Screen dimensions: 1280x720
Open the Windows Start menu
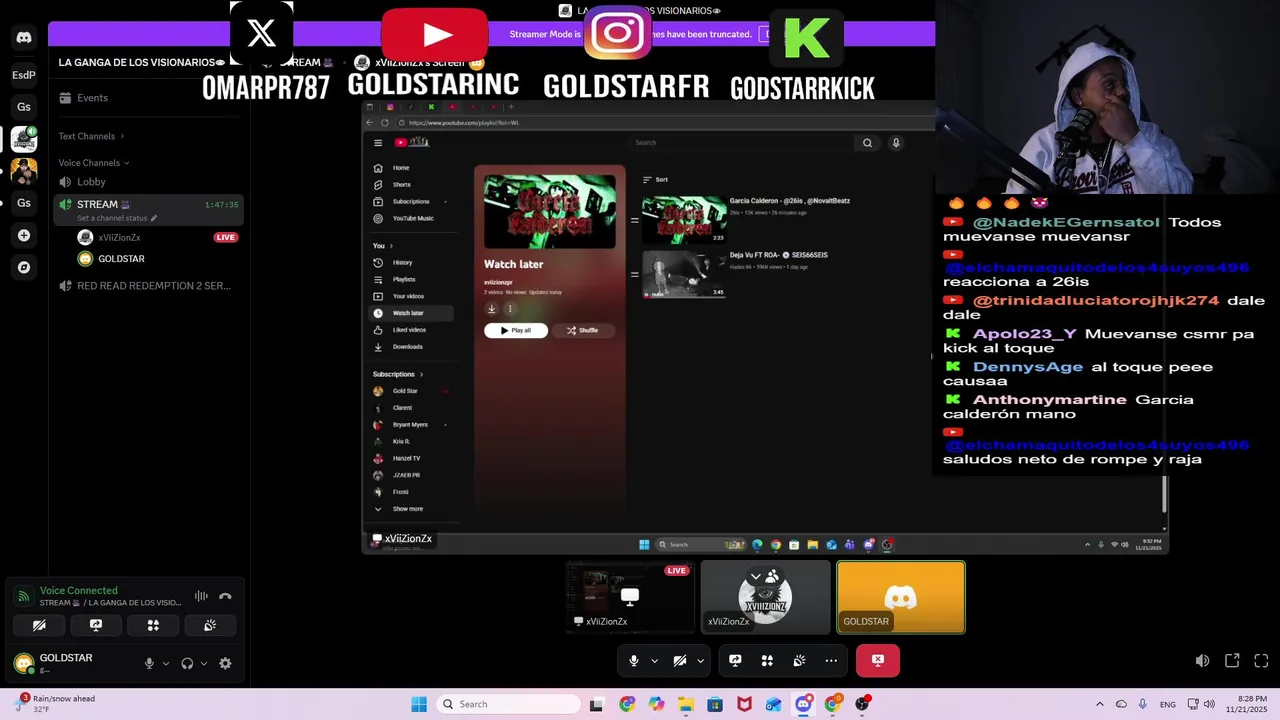tap(419, 704)
